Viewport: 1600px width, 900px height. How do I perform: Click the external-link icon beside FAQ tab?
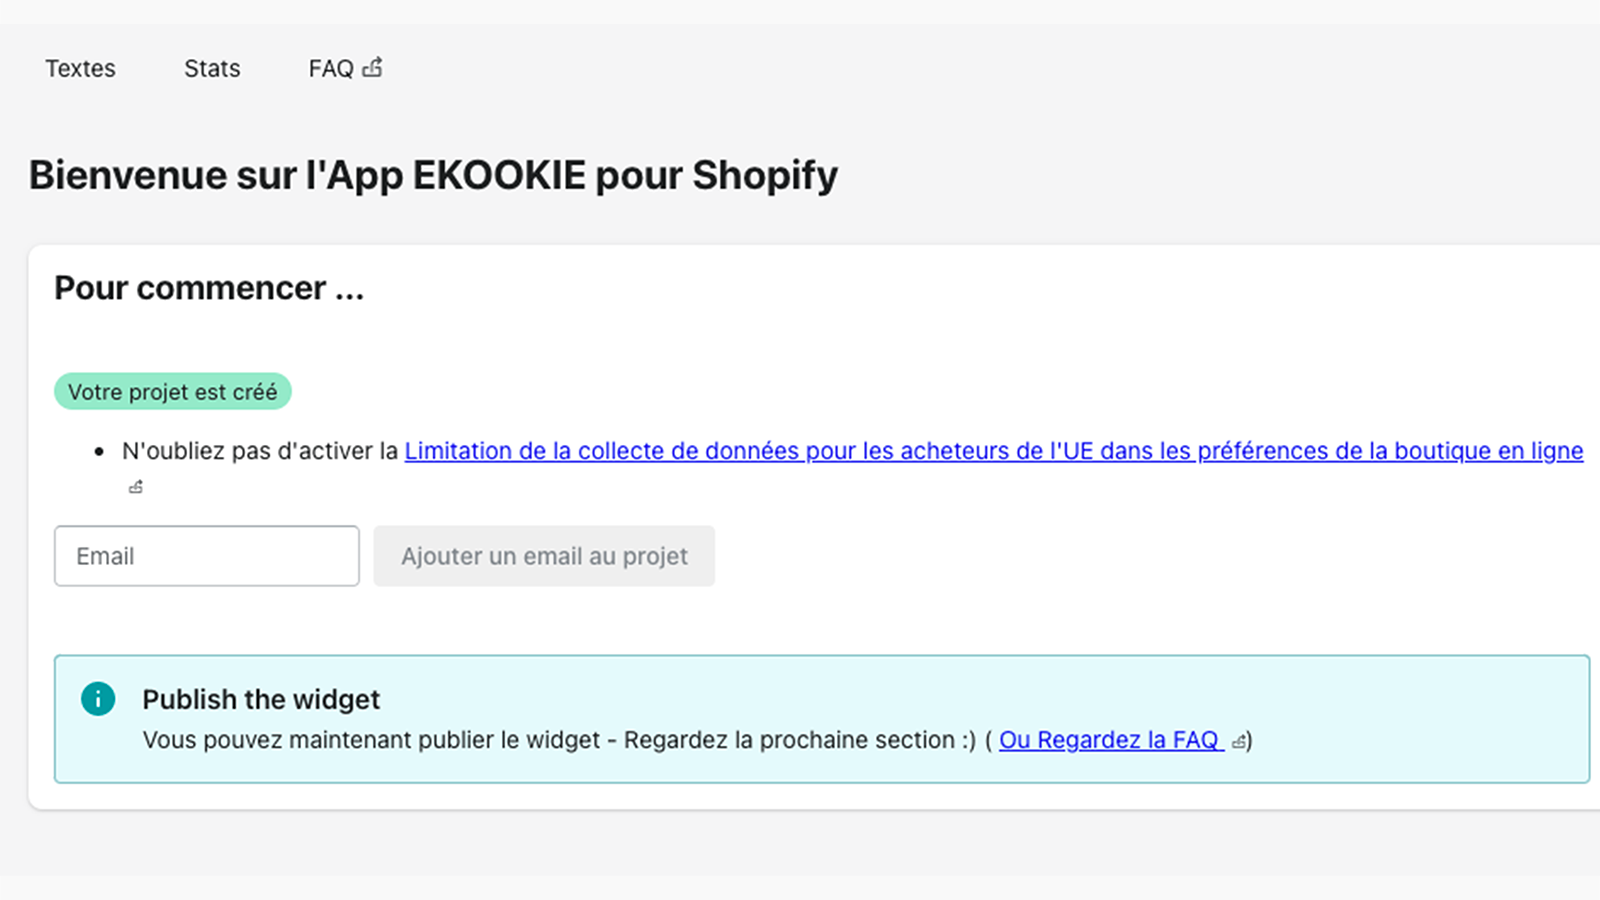tap(373, 67)
